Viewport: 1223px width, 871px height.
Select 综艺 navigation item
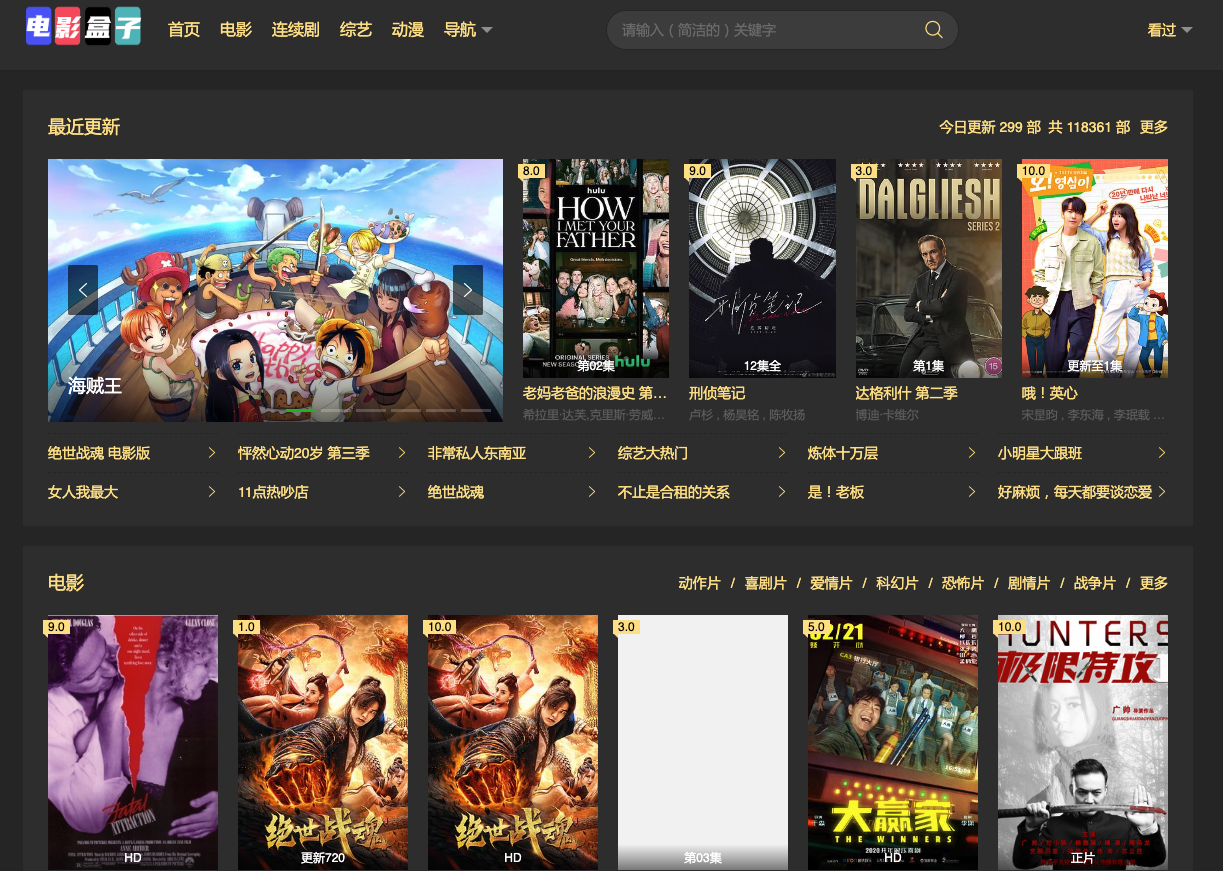click(356, 30)
